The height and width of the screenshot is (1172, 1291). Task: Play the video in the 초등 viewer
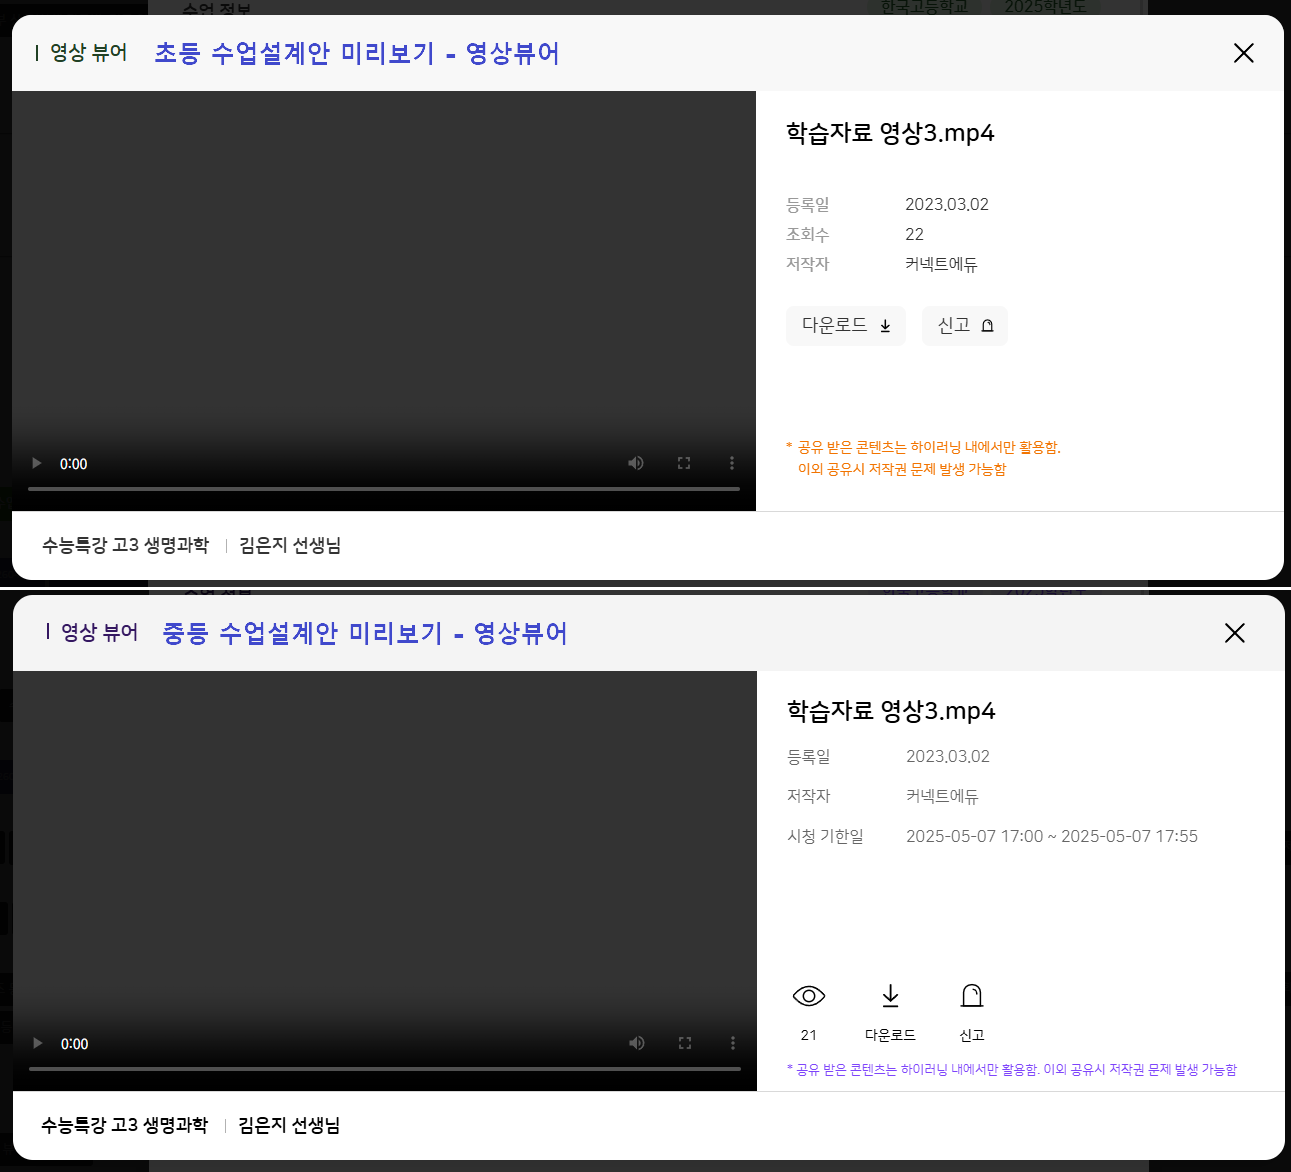pos(37,463)
